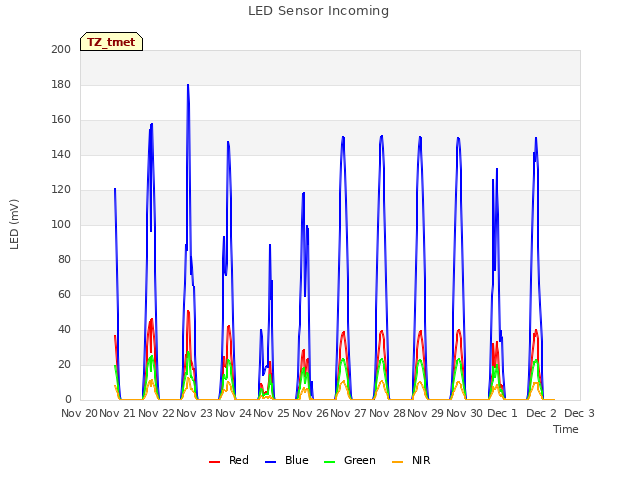Screen dimensions: 640x480
Task: Toggle the Green legend entry
Action: pyautogui.click(x=349, y=460)
